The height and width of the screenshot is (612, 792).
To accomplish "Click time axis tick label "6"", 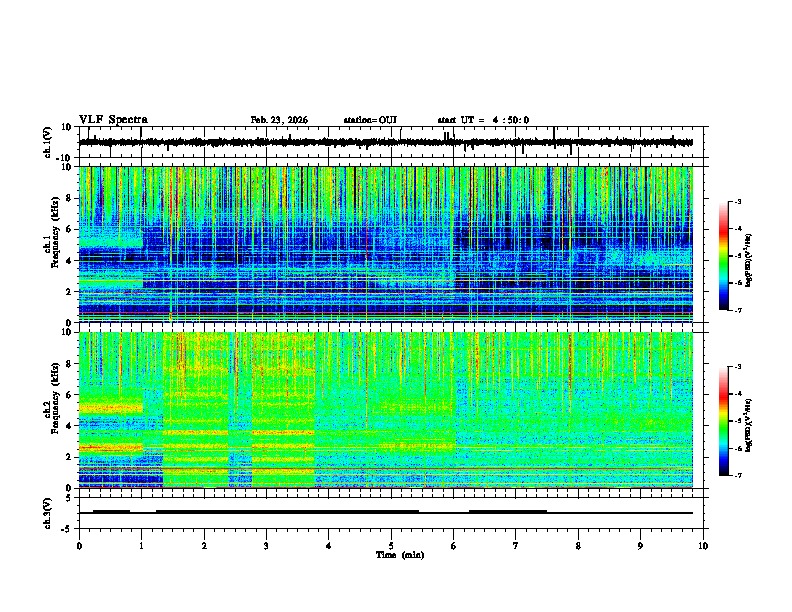I will click(454, 546).
